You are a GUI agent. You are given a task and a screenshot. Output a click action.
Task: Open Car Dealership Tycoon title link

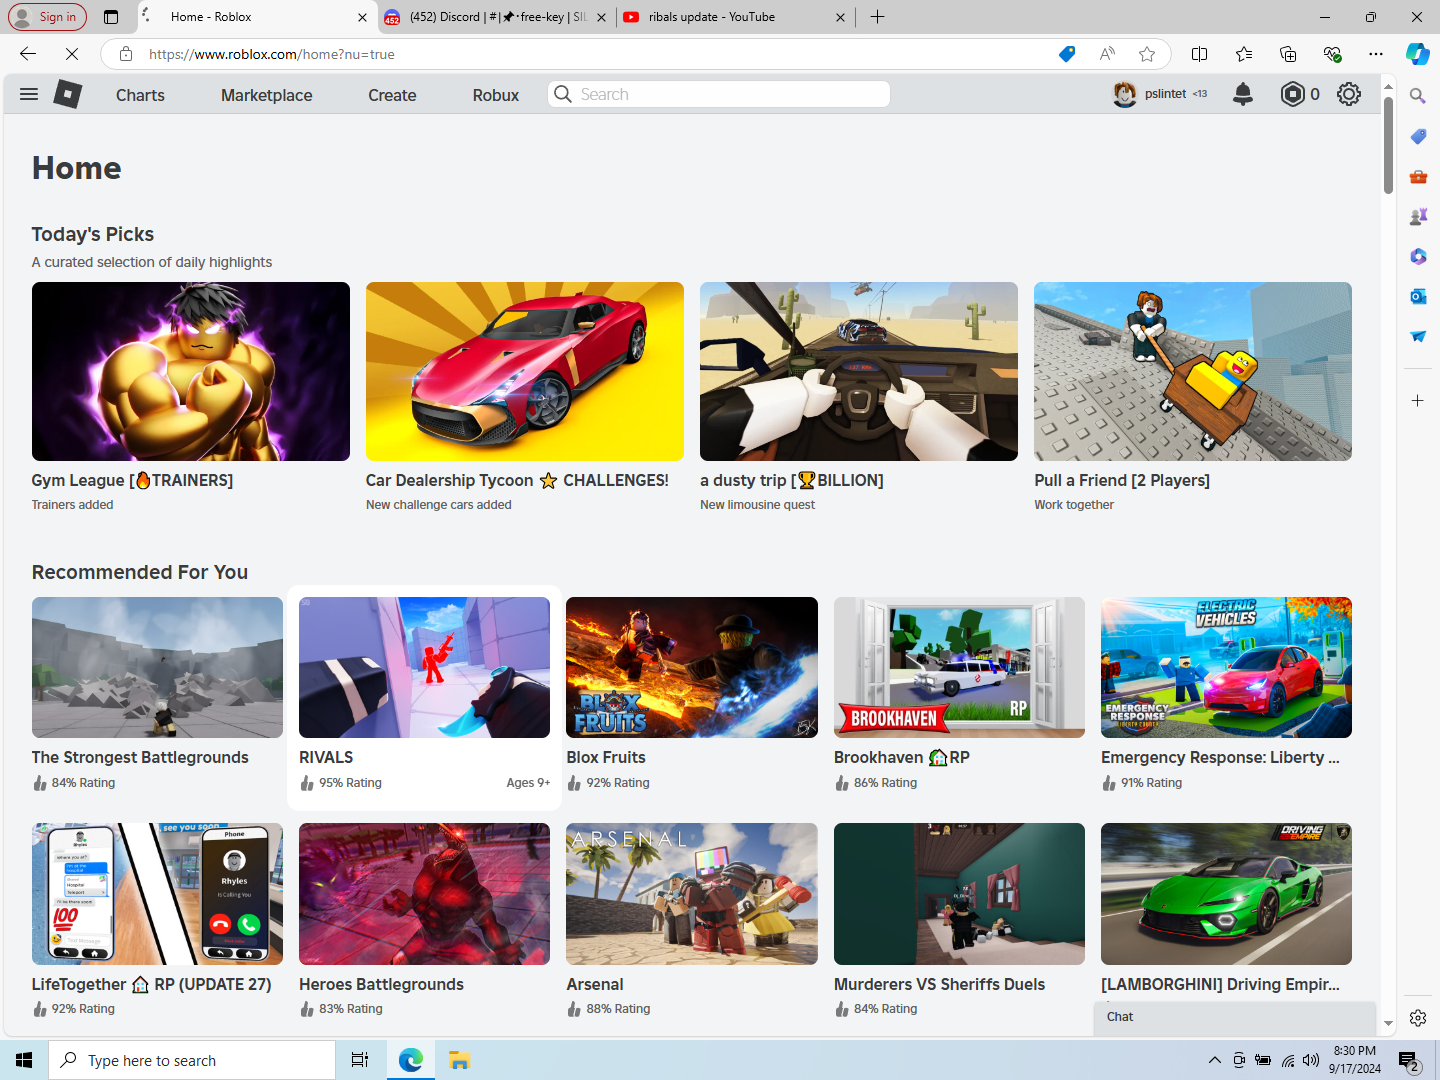pos(517,480)
